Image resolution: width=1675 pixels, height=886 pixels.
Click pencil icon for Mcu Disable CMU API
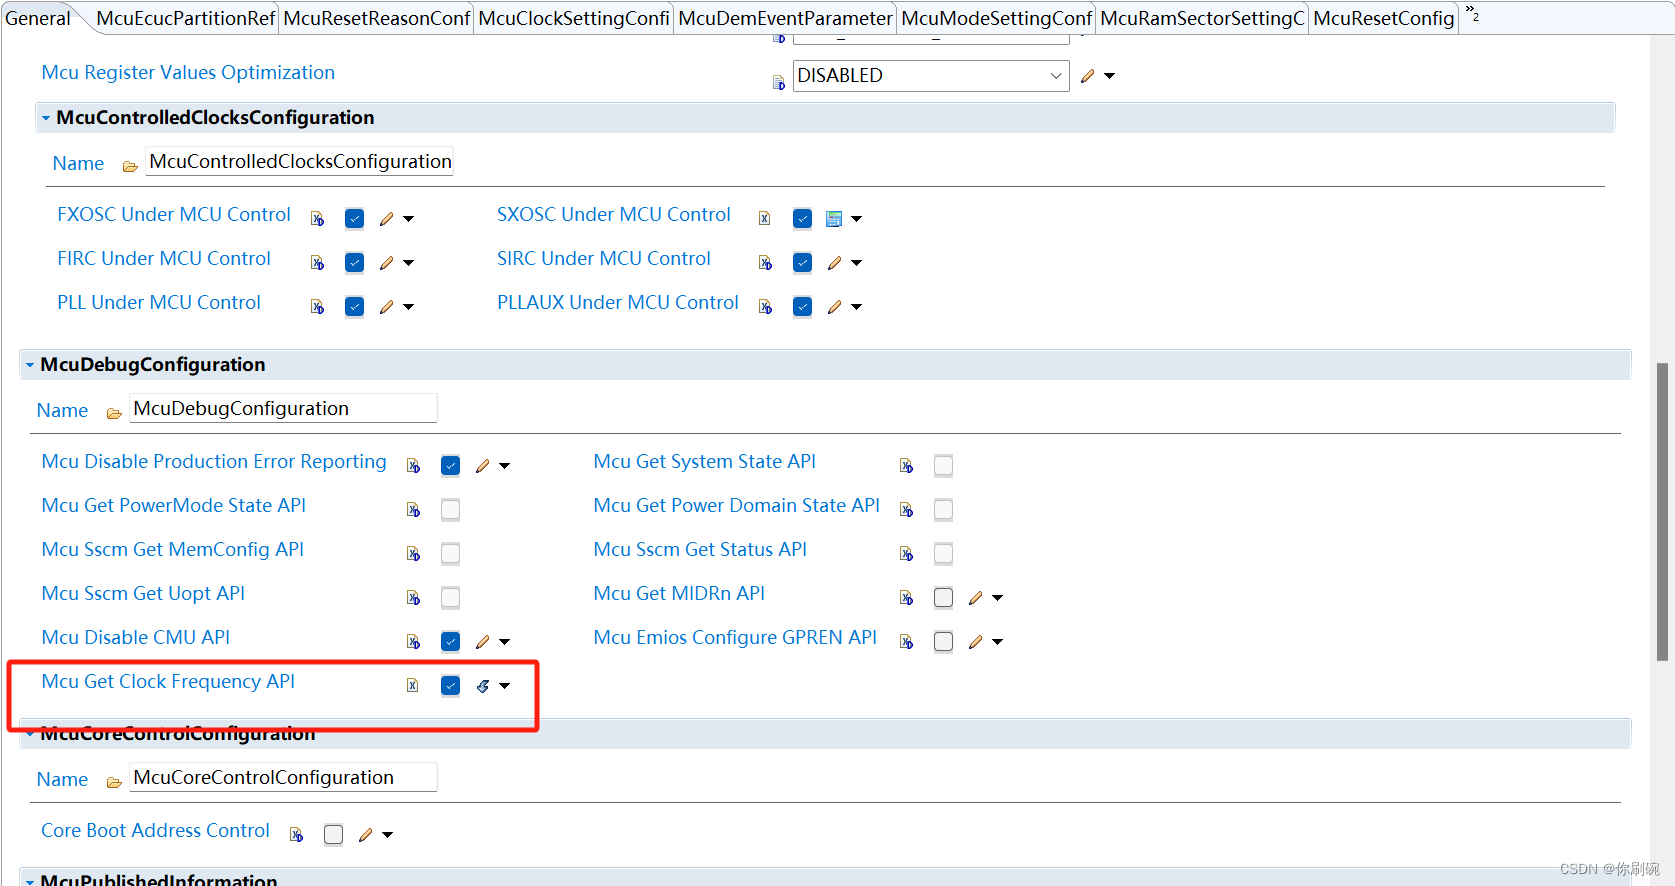tap(483, 642)
